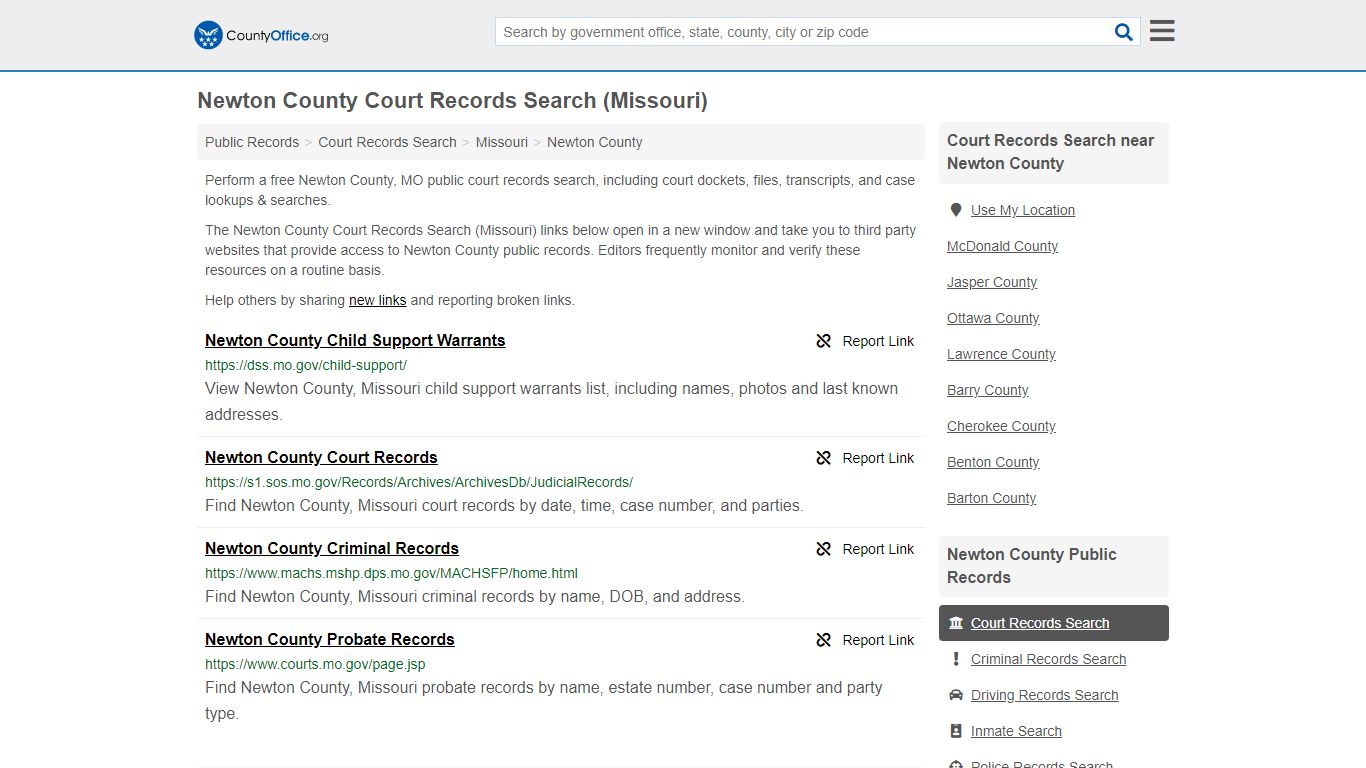1366x768 pixels.
Task: Open Public Records breadcrumb
Action: 252,142
